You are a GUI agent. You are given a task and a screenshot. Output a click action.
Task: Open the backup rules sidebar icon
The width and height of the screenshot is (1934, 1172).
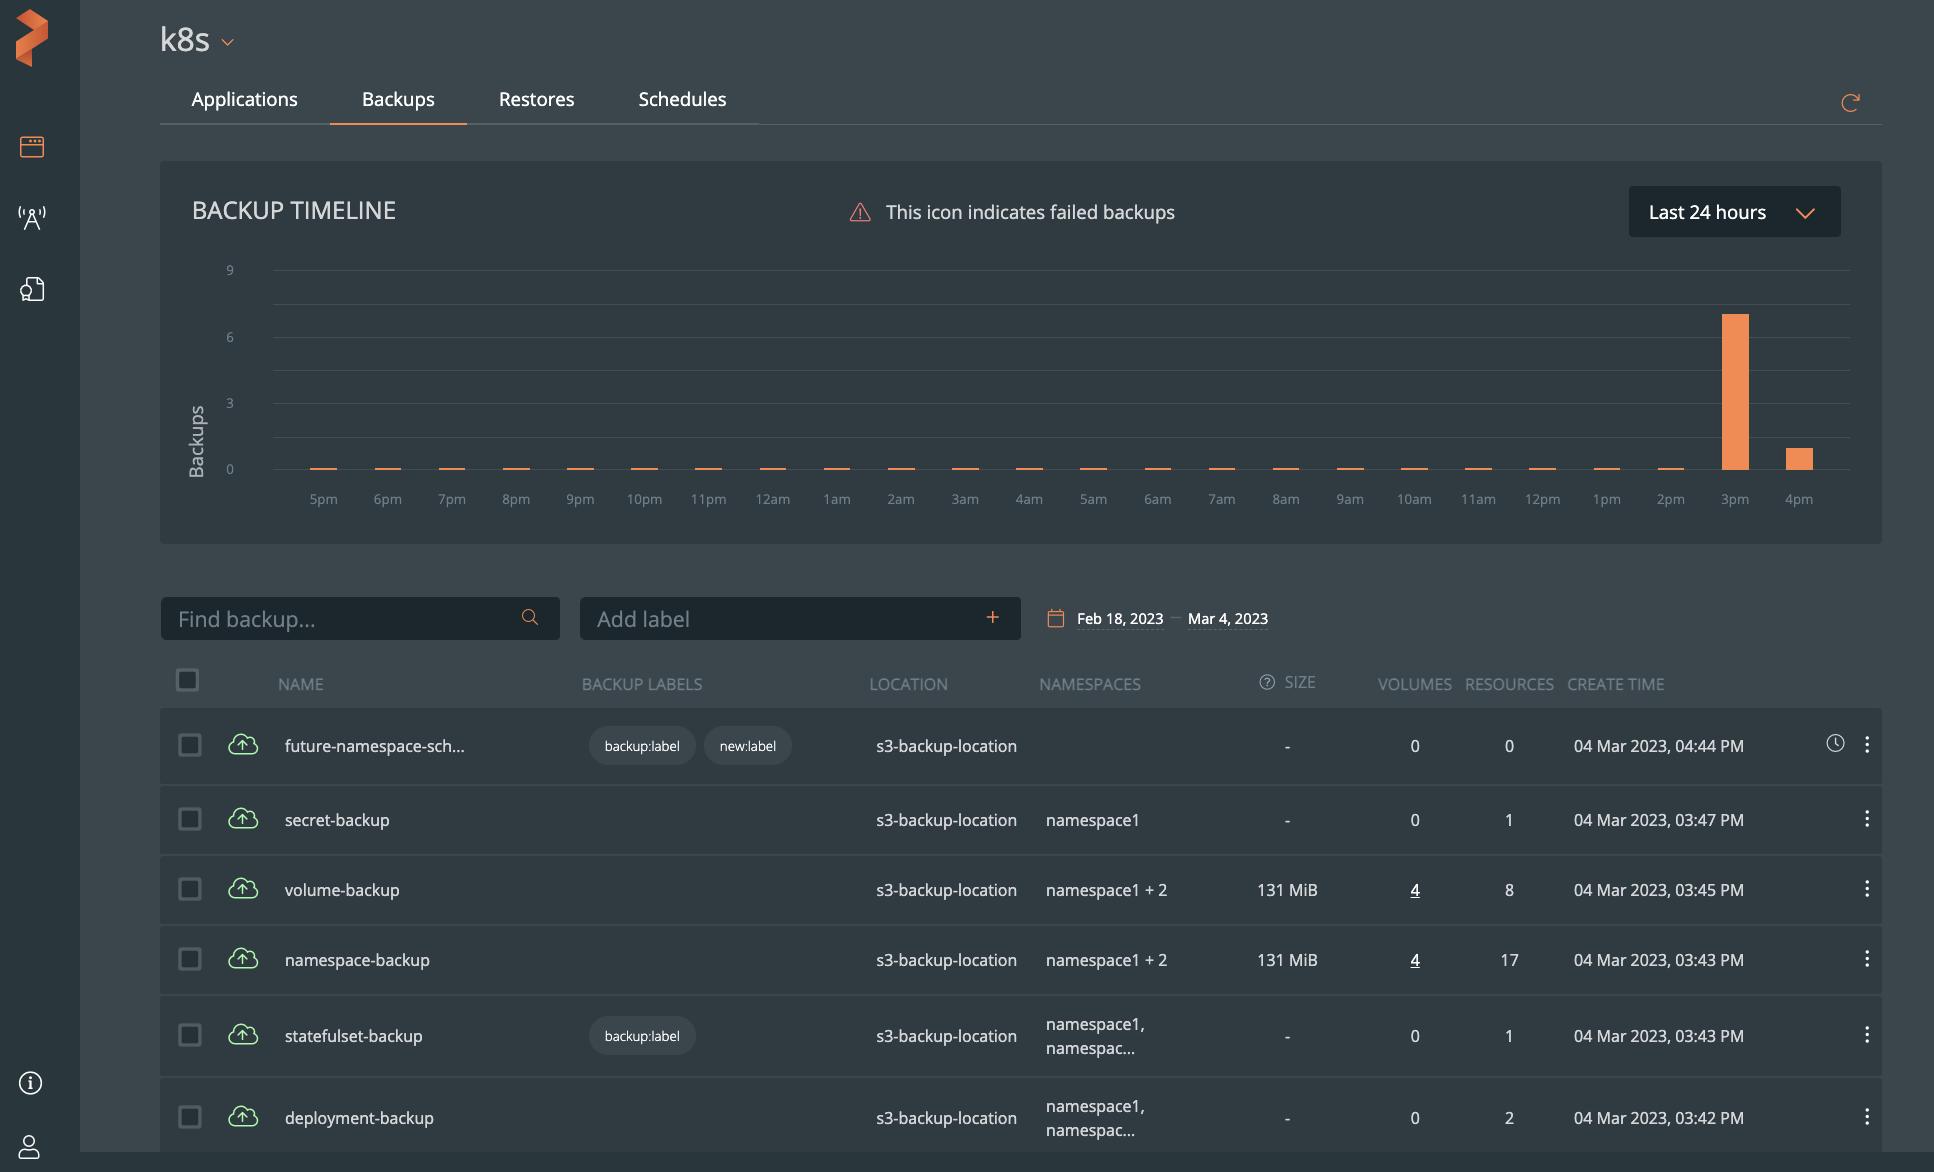(x=32, y=290)
